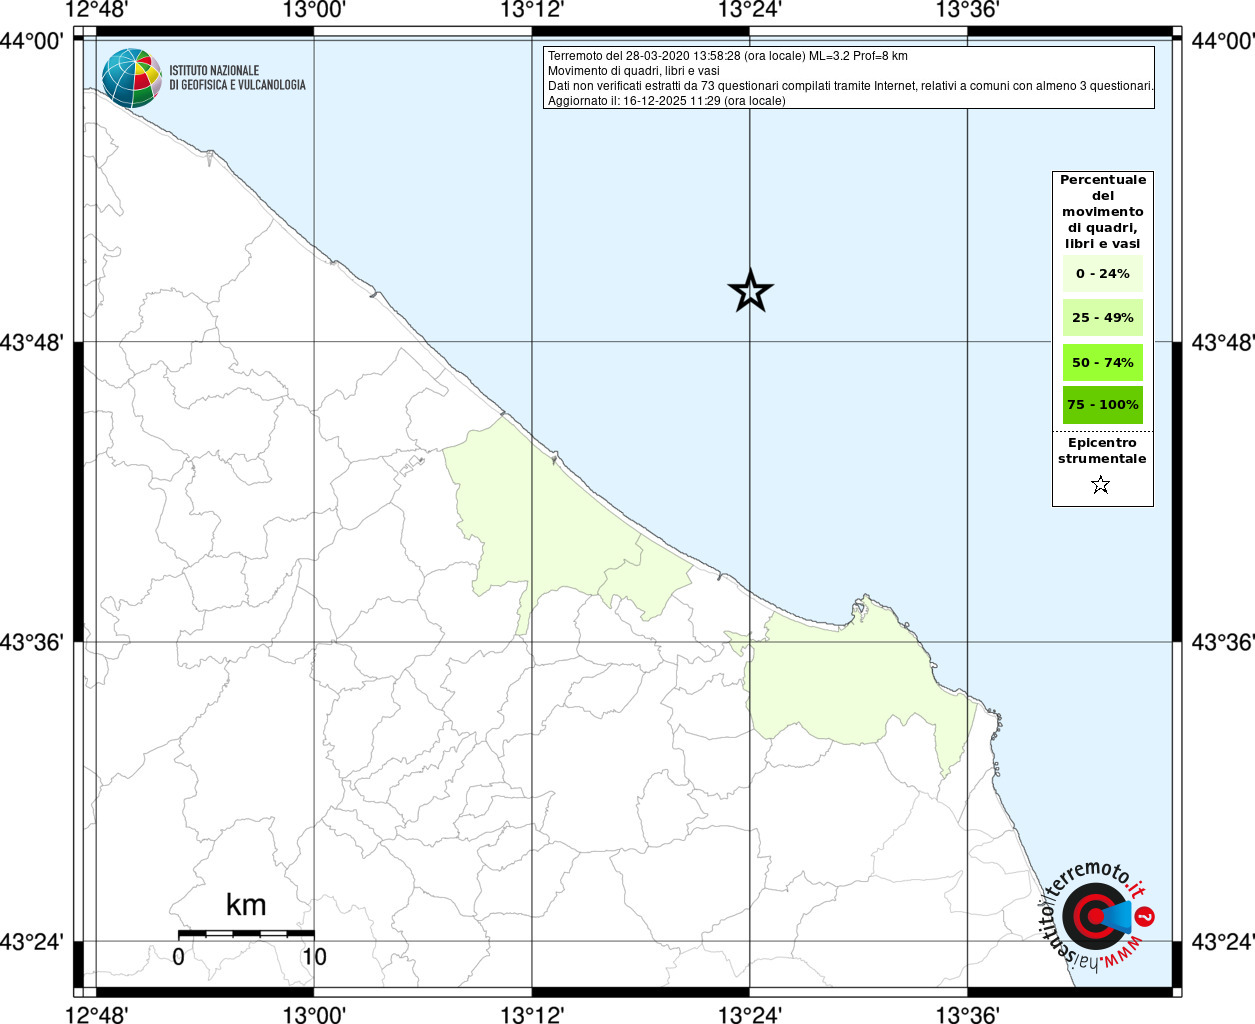Screen dimensions: 1255x1024
Task: Select the 0 - 24% legend swatch
Action: [x=1102, y=274]
